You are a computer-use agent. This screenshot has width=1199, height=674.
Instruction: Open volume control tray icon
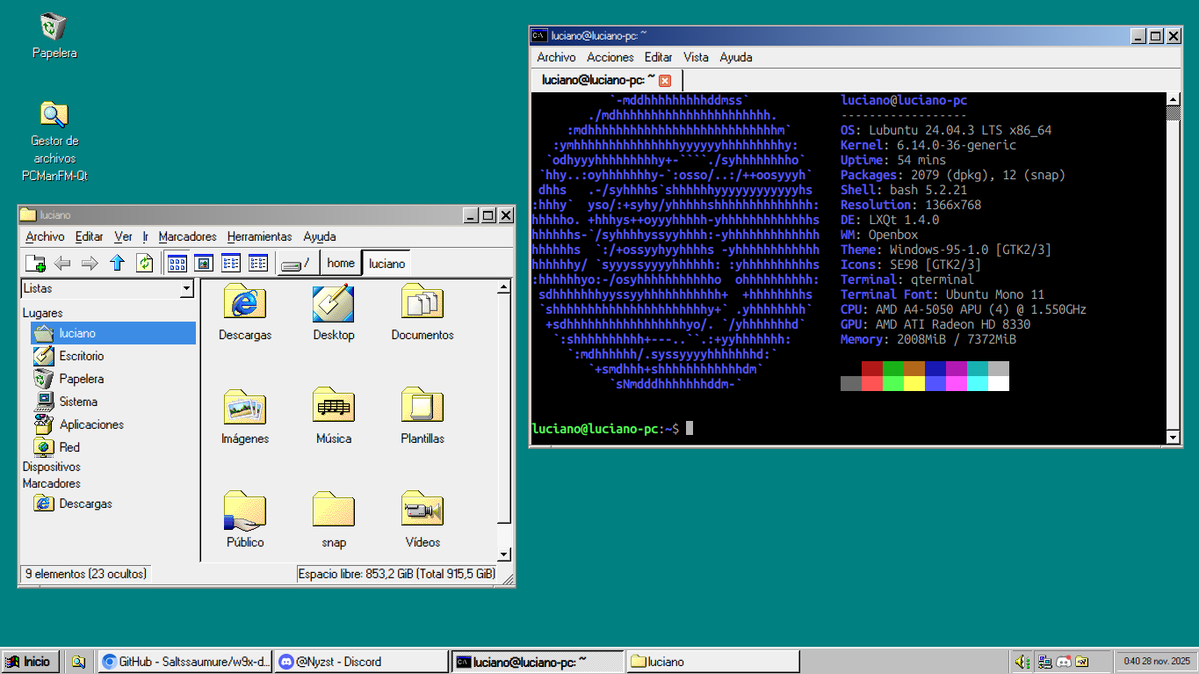1023,662
